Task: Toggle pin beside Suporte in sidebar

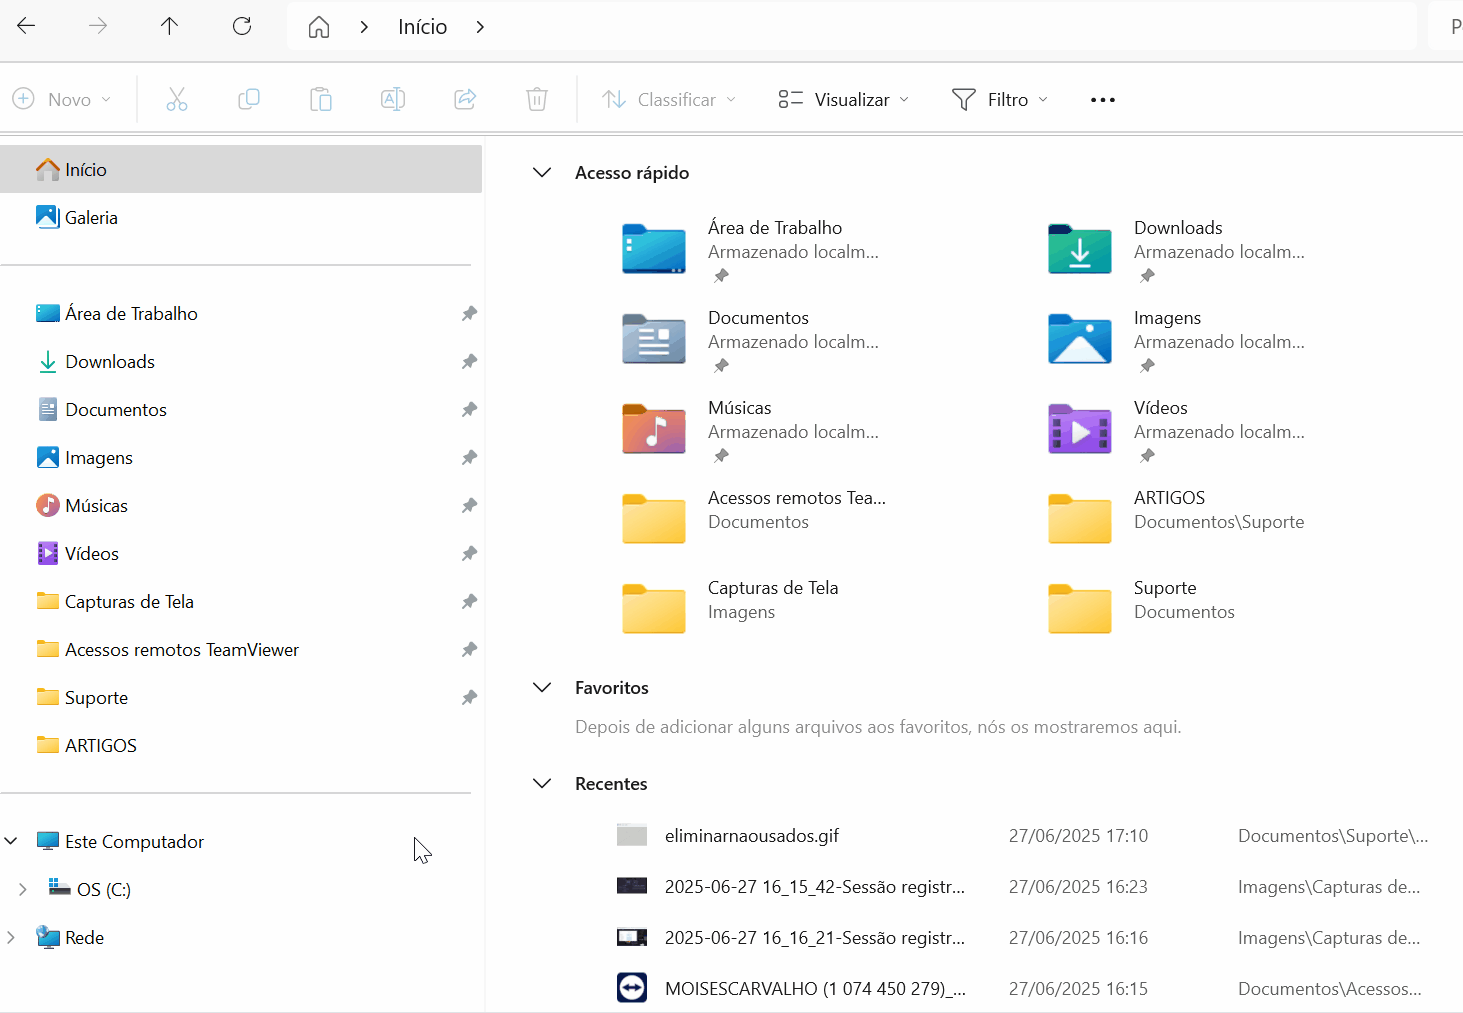Action: pyautogui.click(x=469, y=698)
